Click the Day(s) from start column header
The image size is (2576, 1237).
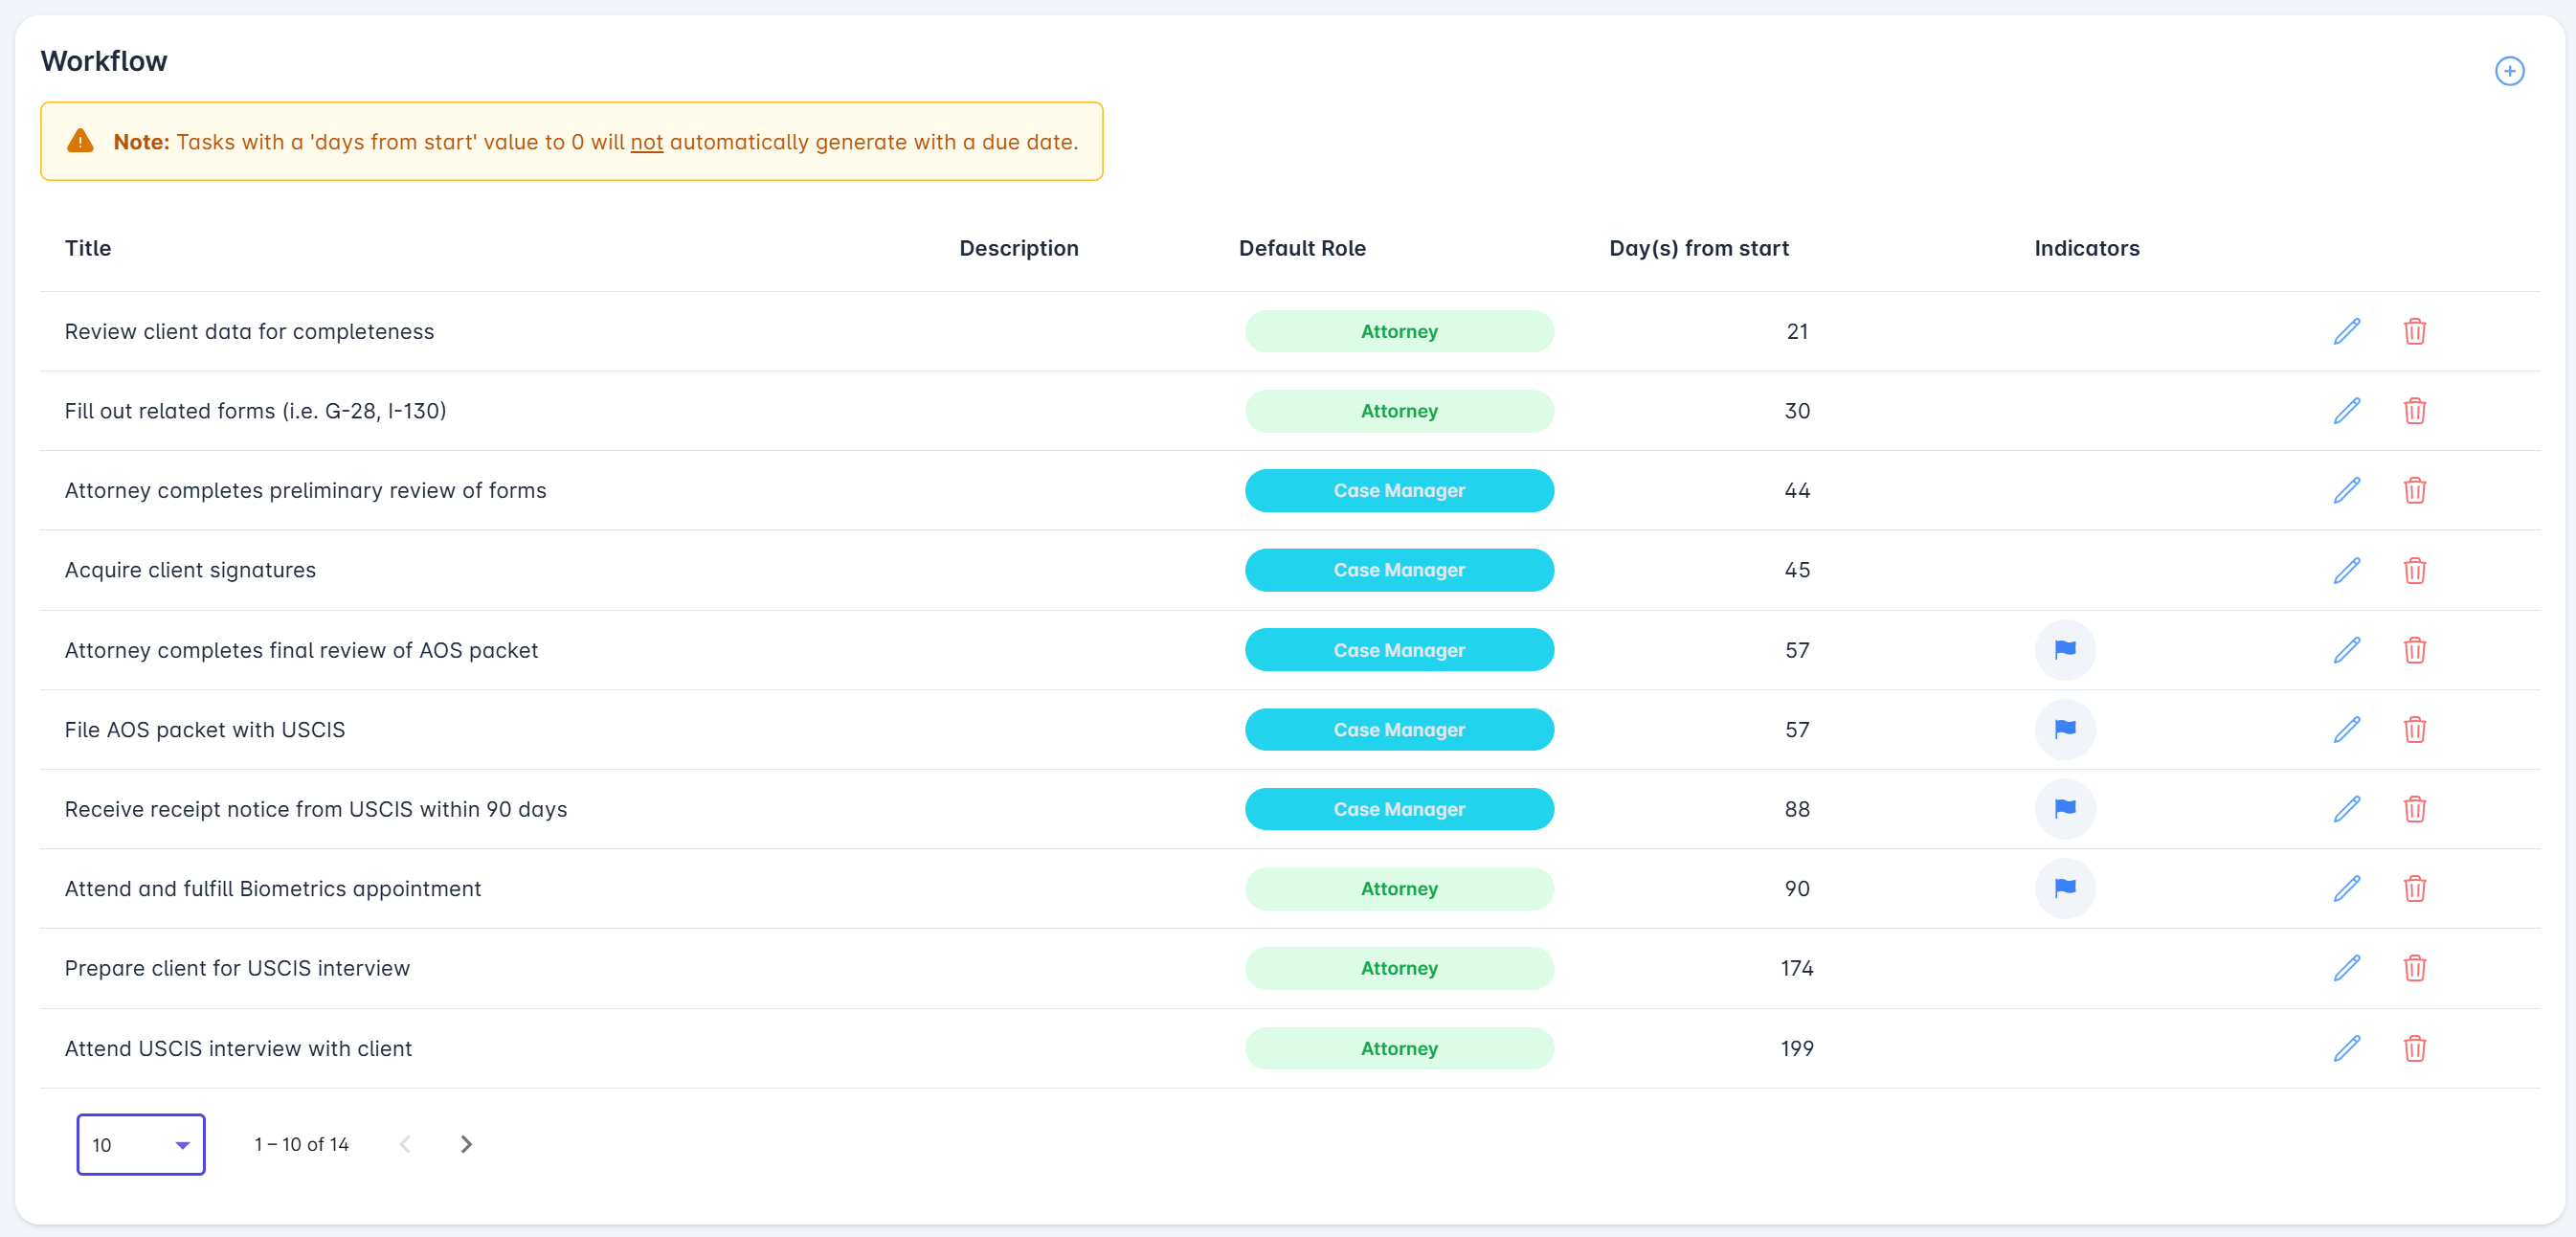point(1698,248)
